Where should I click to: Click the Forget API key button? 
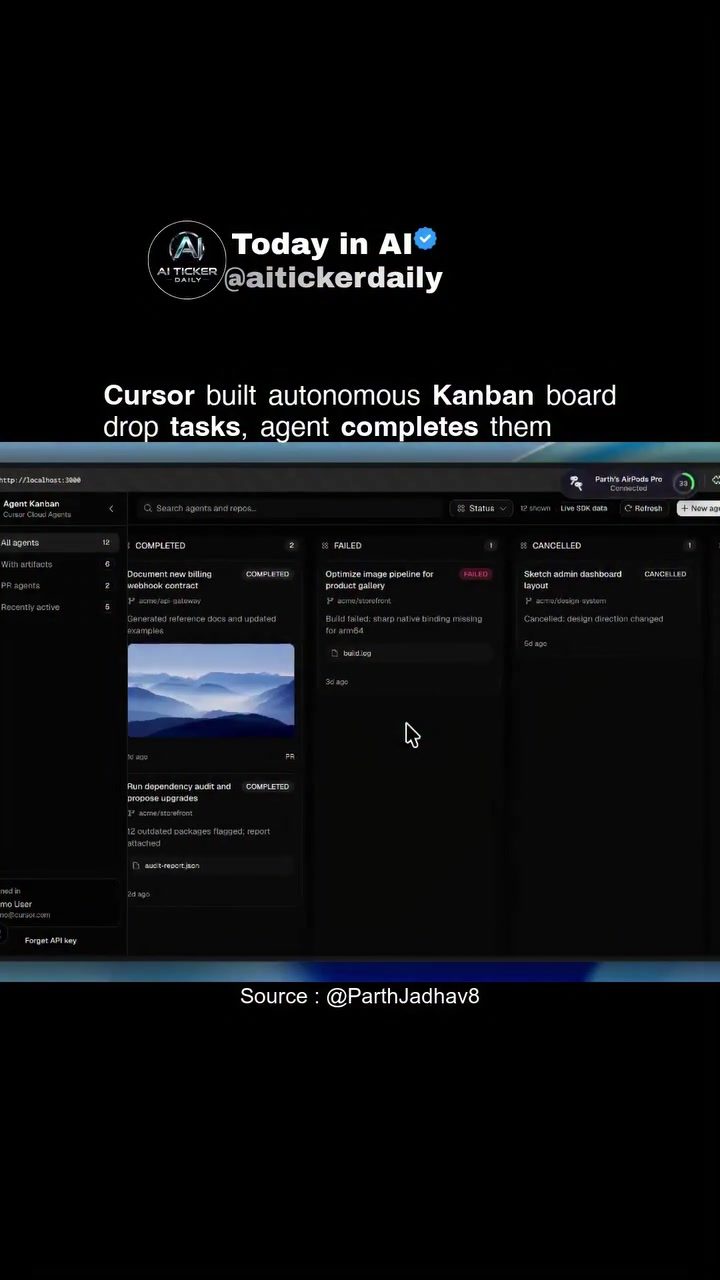coord(50,940)
